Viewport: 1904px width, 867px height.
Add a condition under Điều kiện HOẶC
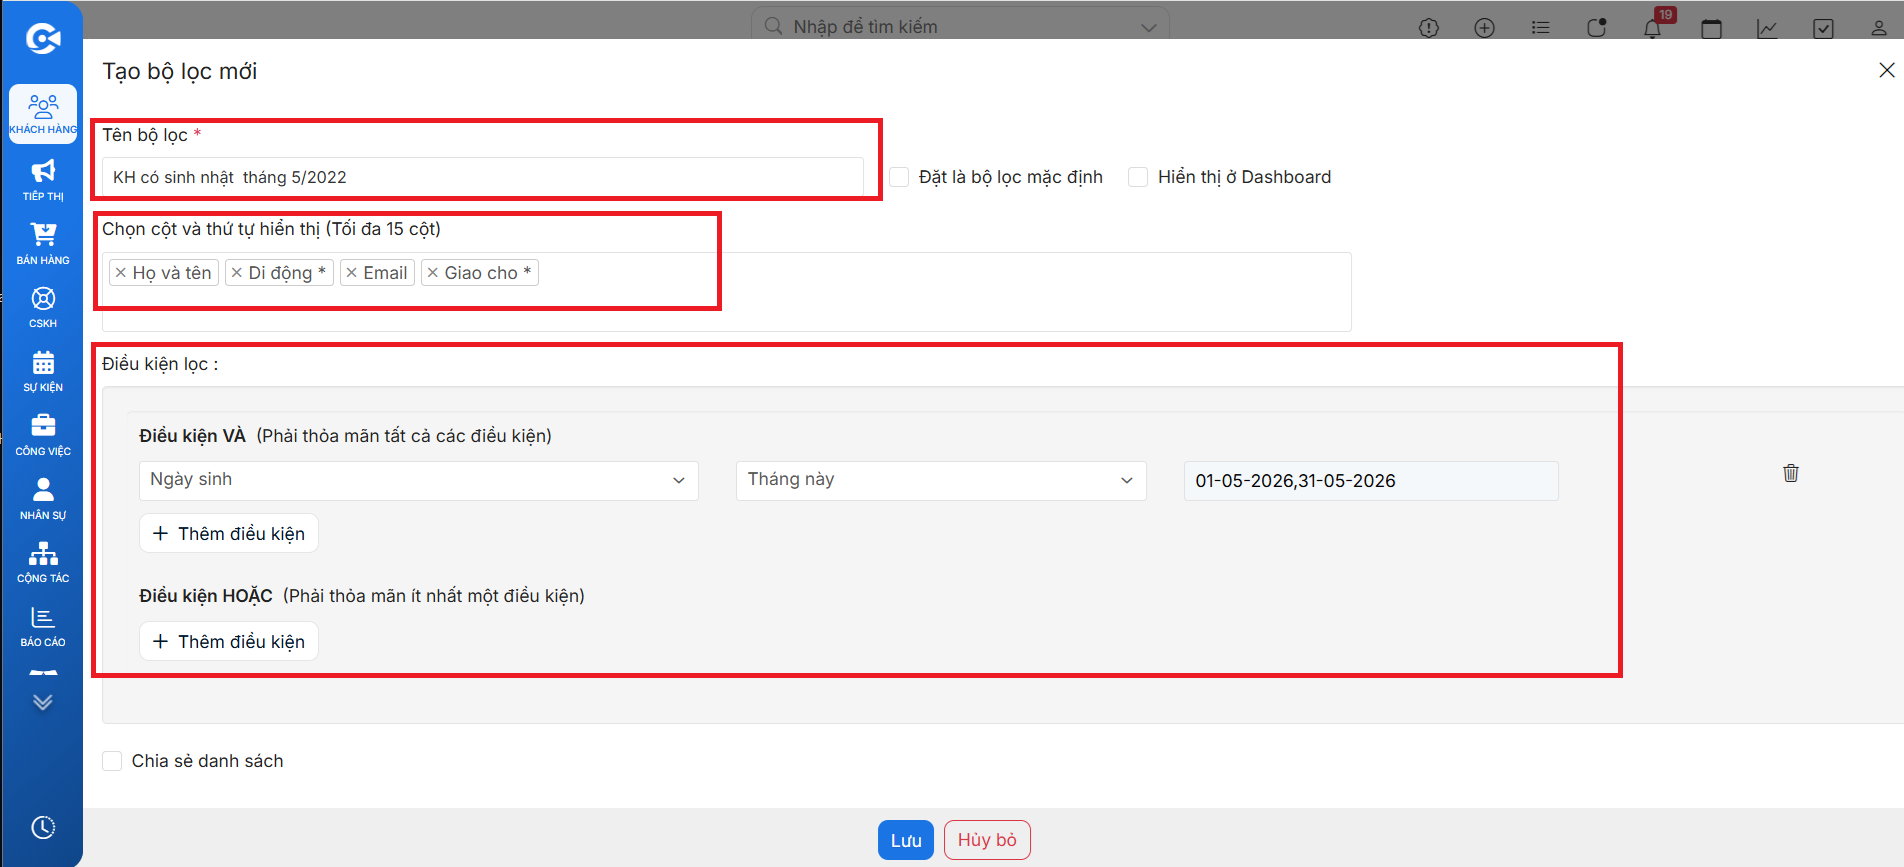(x=229, y=642)
